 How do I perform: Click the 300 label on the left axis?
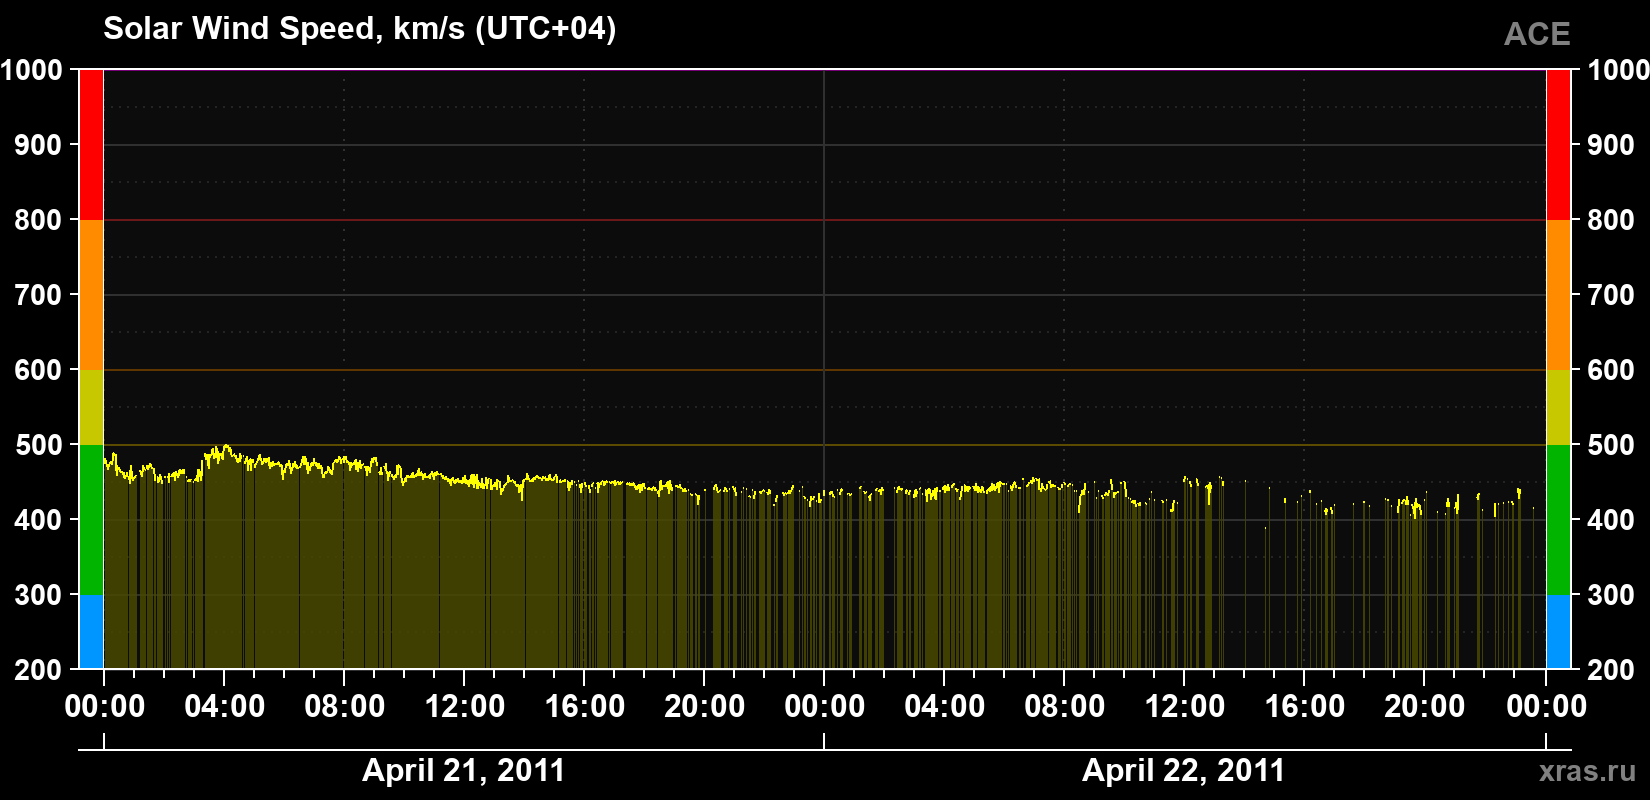[x=38, y=595]
